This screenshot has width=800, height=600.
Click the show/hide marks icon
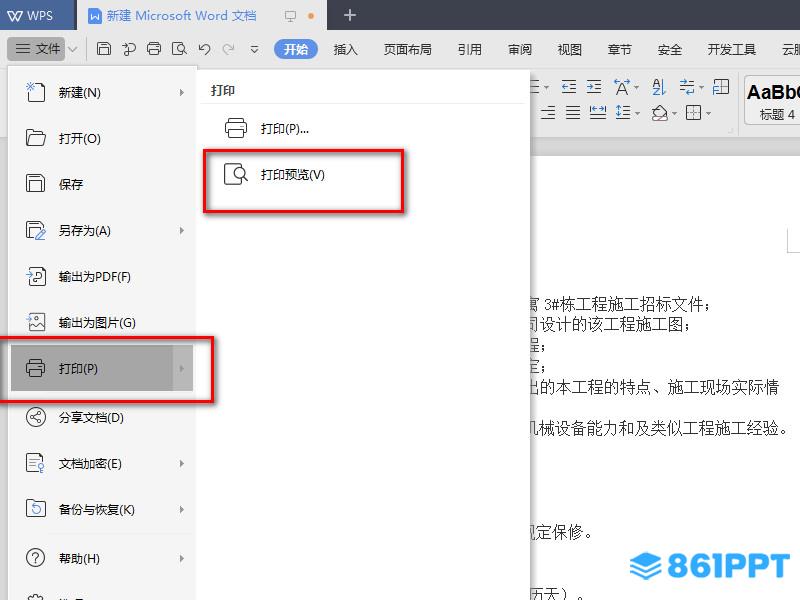coord(687,87)
